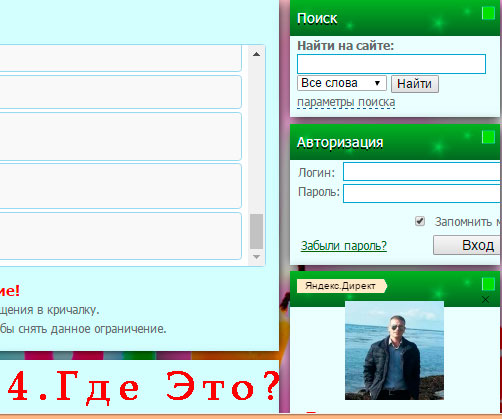Viewport: 502px width, 419px height.
Task: Click the scroll up arrow of the message list
Action: 256,54
